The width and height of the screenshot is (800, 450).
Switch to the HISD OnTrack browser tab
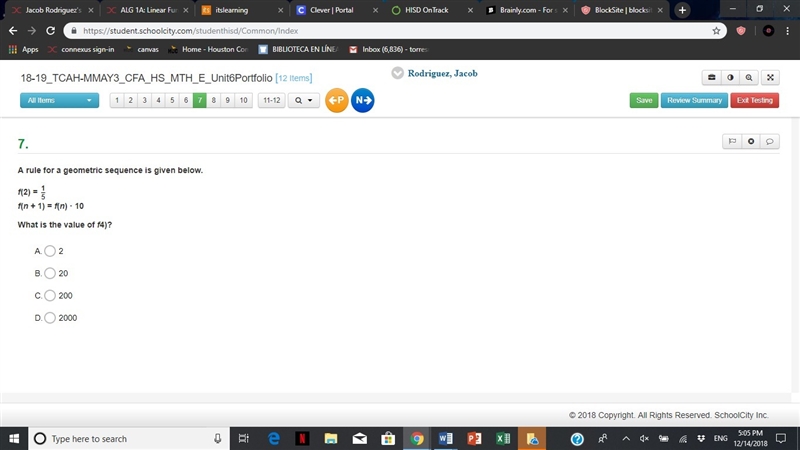432,10
